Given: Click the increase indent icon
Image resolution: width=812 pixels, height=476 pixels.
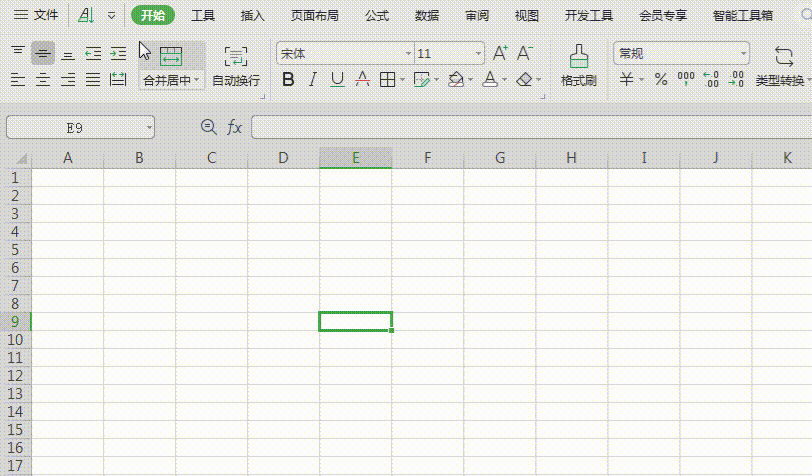Looking at the screenshot, I should click(x=118, y=54).
